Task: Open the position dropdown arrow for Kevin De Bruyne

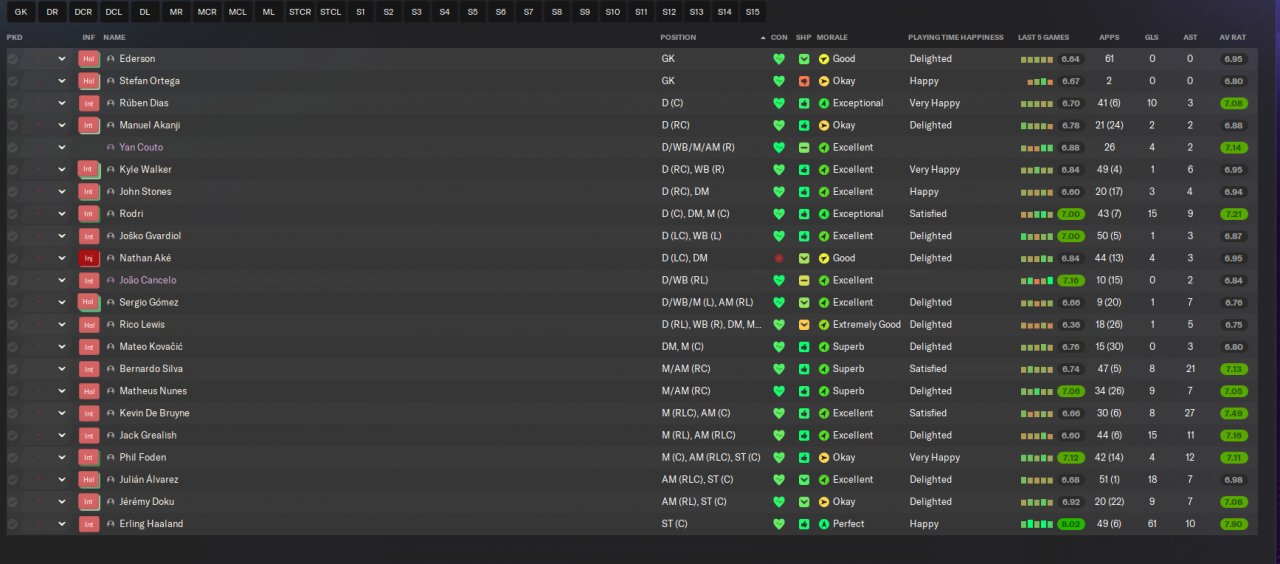Action: point(62,413)
